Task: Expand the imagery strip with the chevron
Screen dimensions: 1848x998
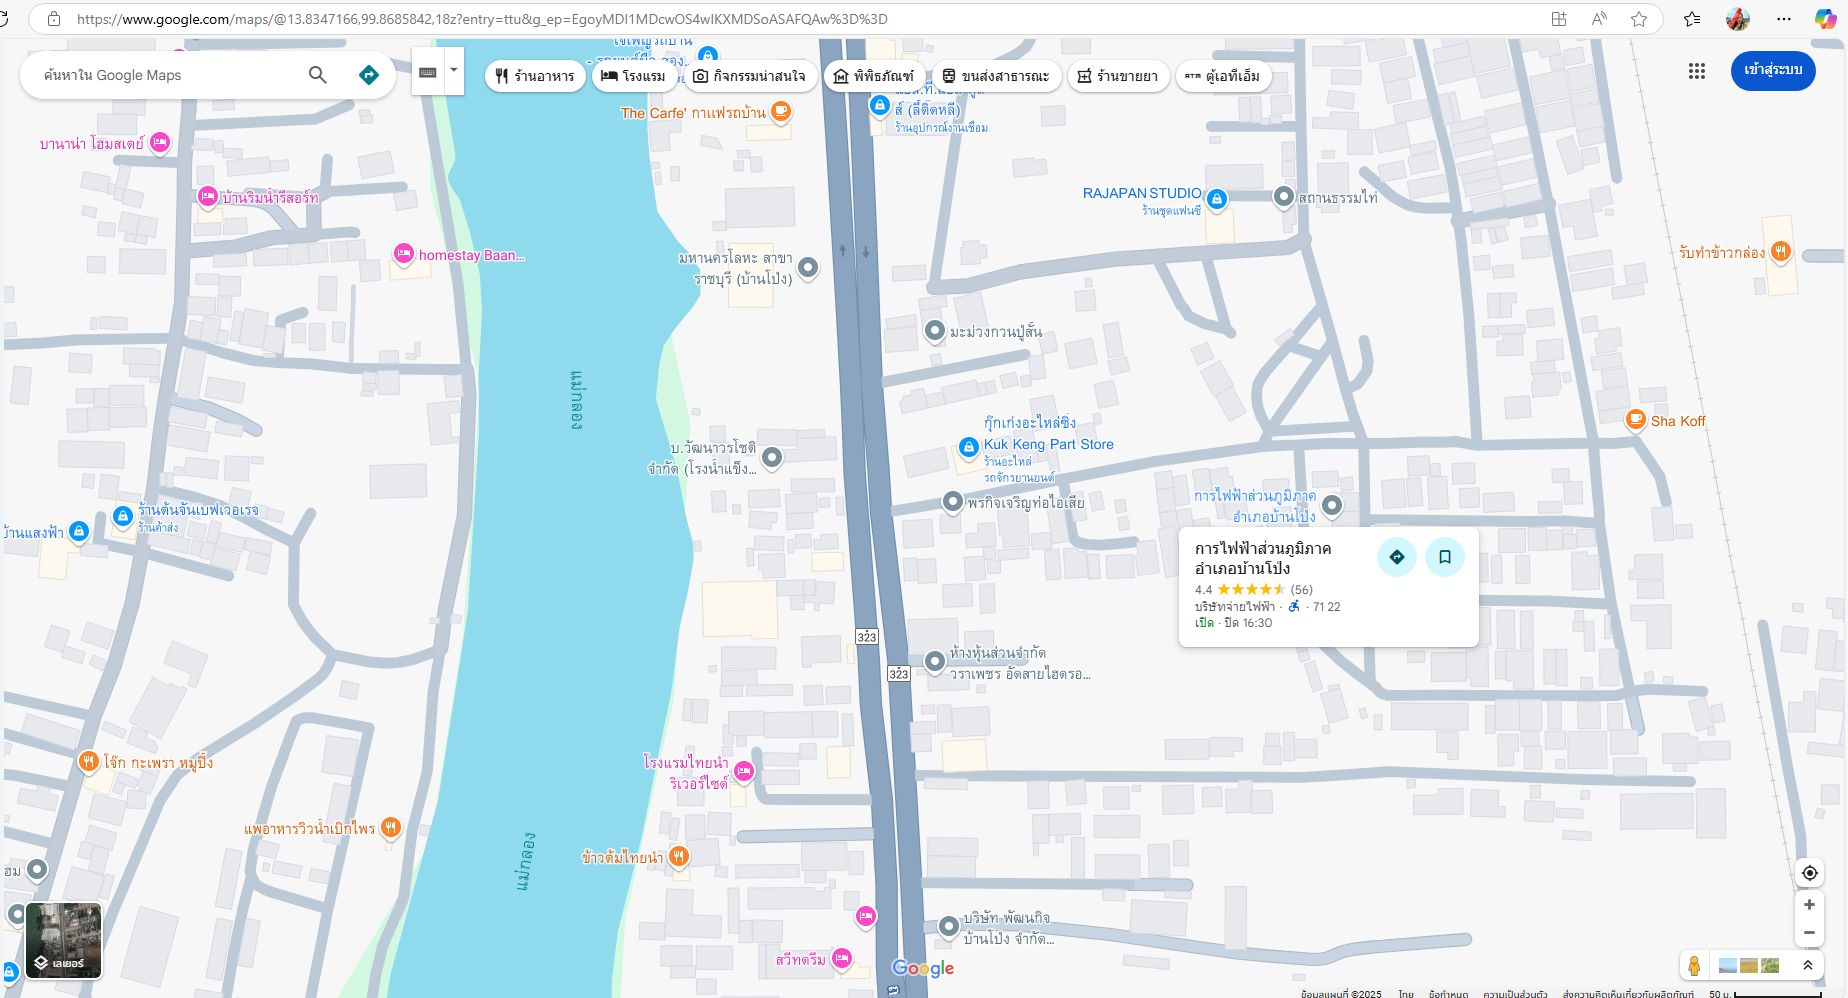Action: [x=1808, y=965]
